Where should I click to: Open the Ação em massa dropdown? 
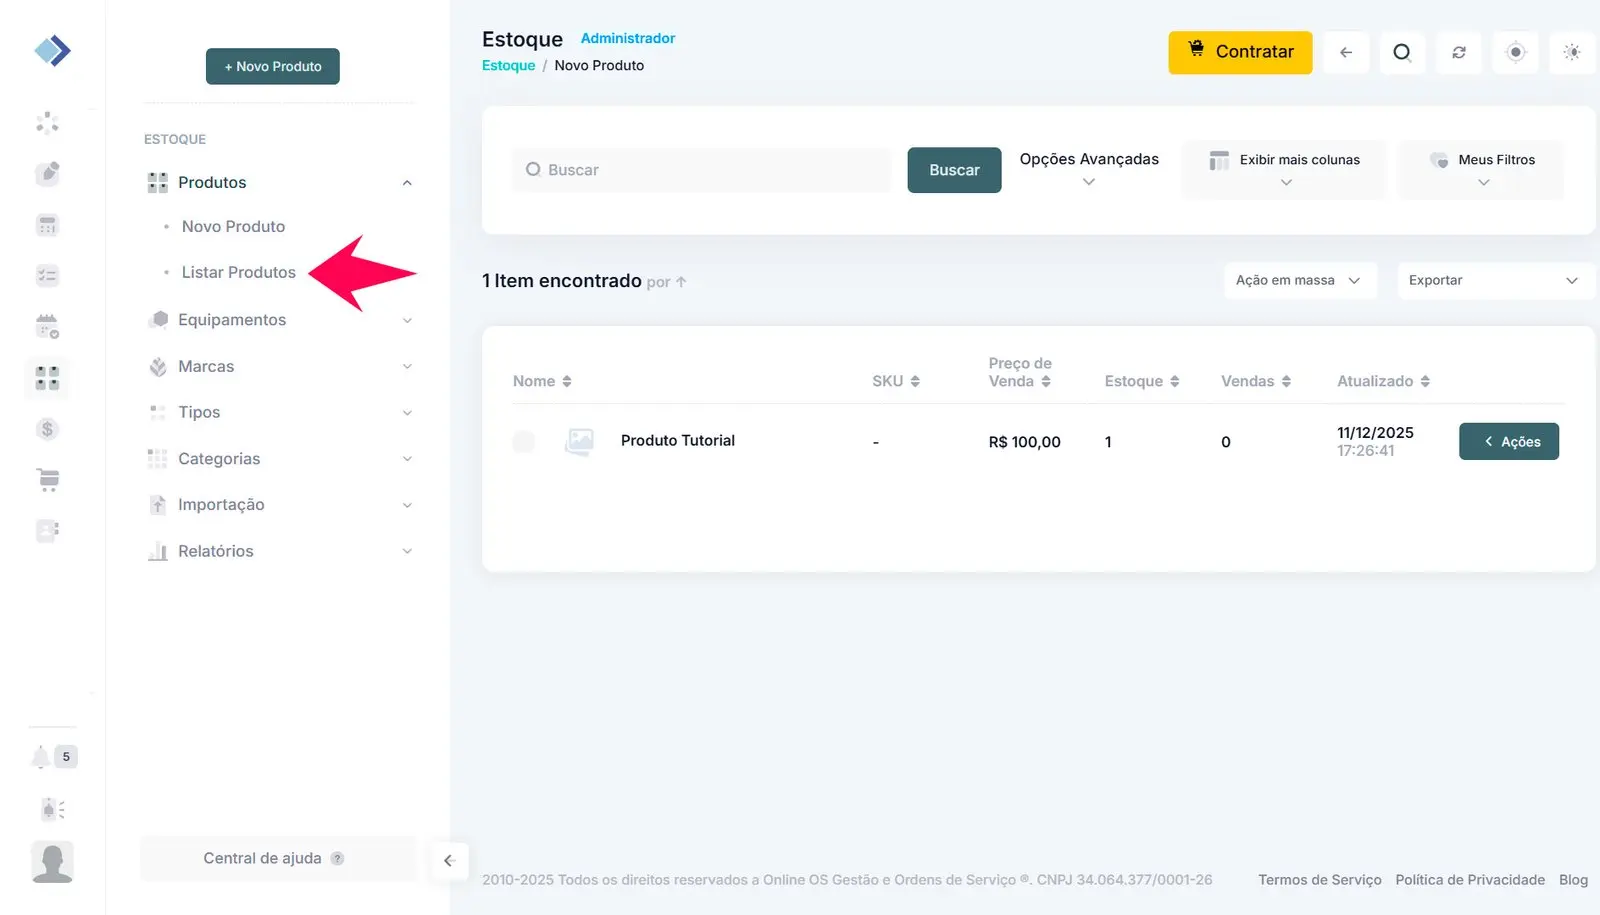1299,280
